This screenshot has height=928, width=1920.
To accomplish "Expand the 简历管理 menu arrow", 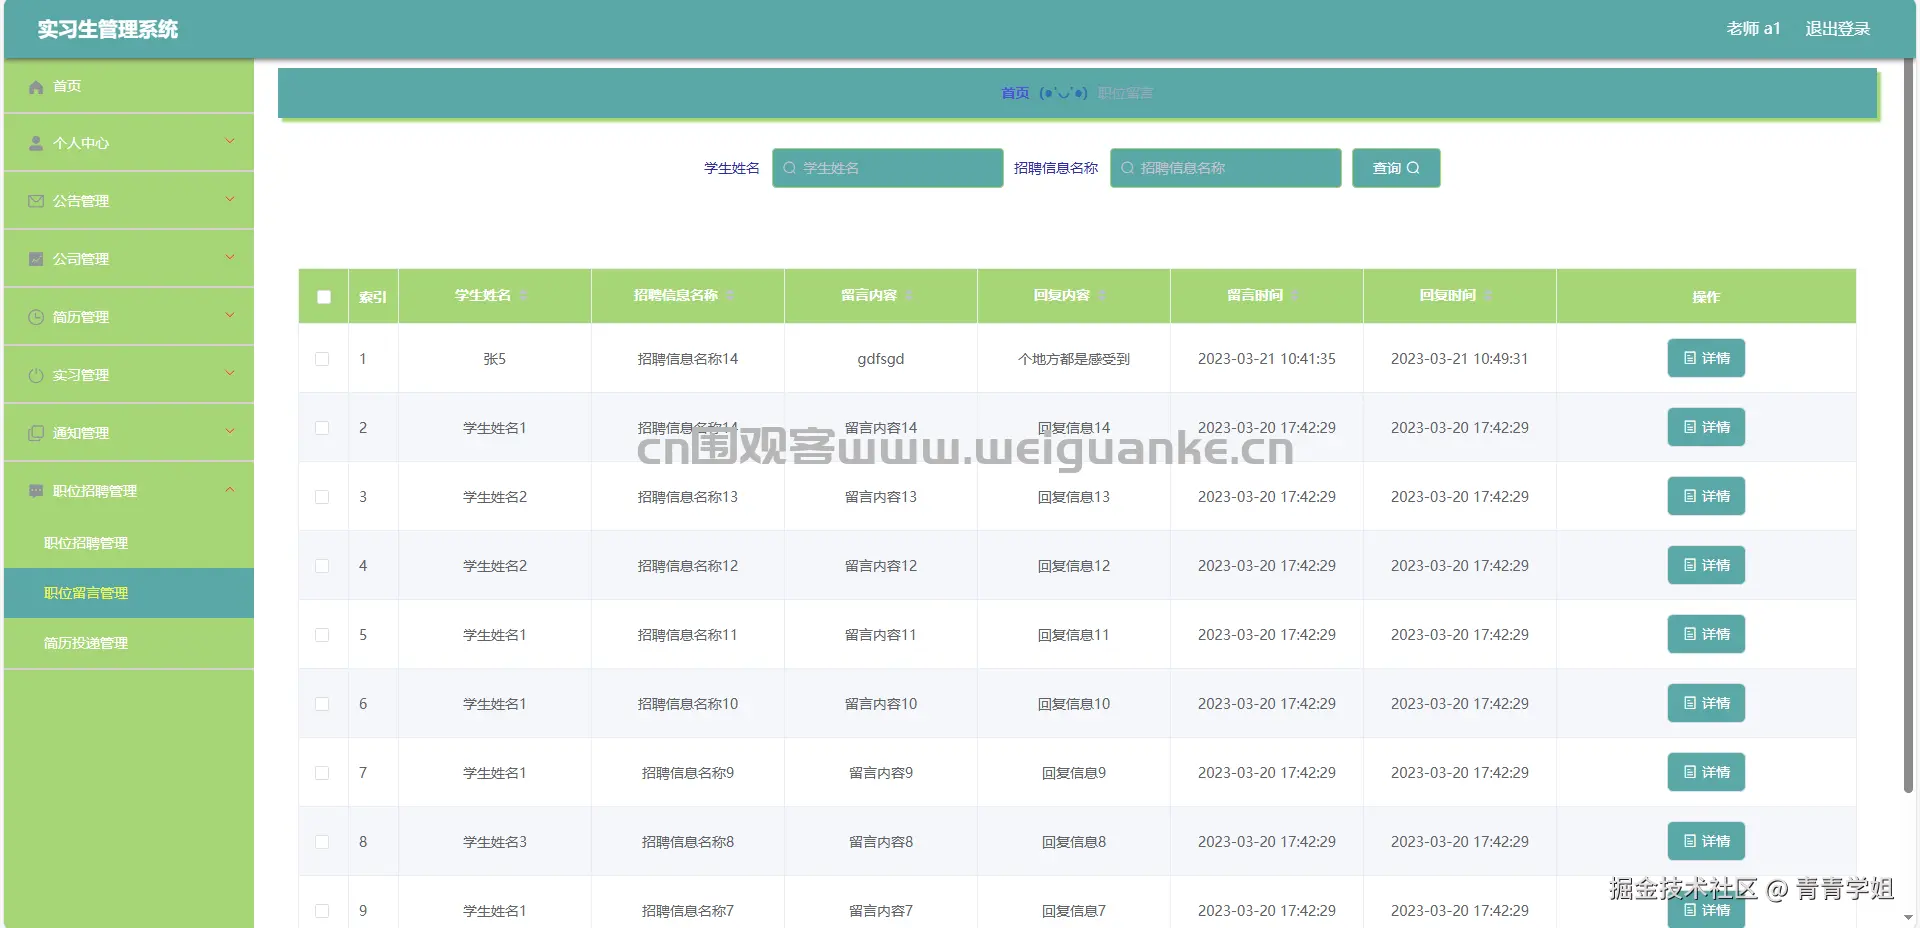I will pyautogui.click(x=230, y=315).
